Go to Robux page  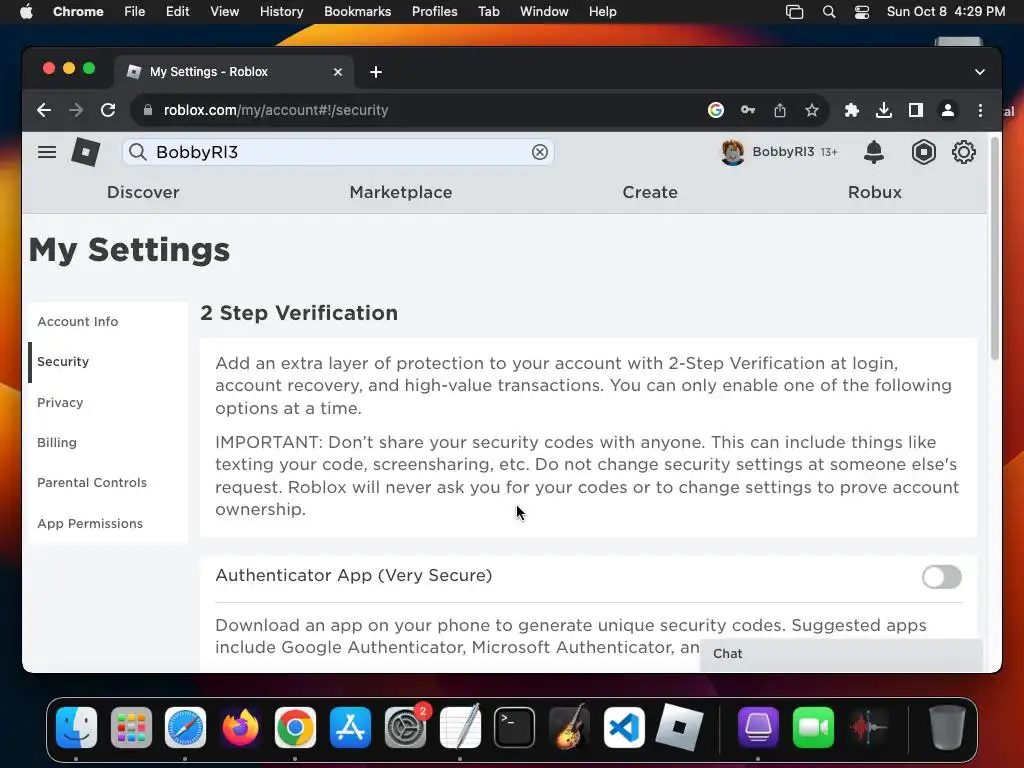coord(874,192)
